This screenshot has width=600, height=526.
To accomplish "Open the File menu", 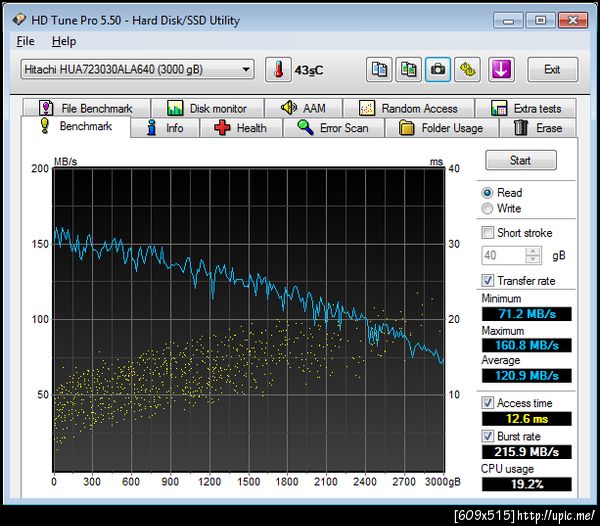I will pyautogui.click(x=25, y=41).
